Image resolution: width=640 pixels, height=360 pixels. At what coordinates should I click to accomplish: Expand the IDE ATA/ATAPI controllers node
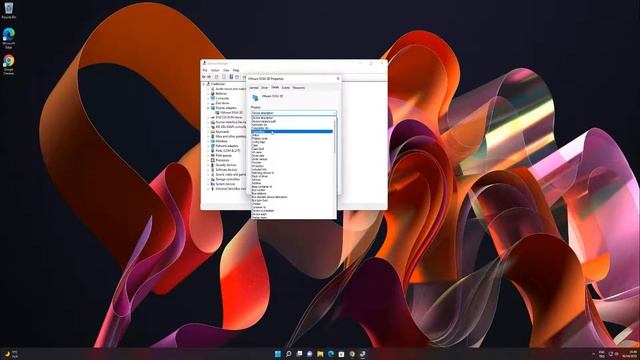[208, 127]
